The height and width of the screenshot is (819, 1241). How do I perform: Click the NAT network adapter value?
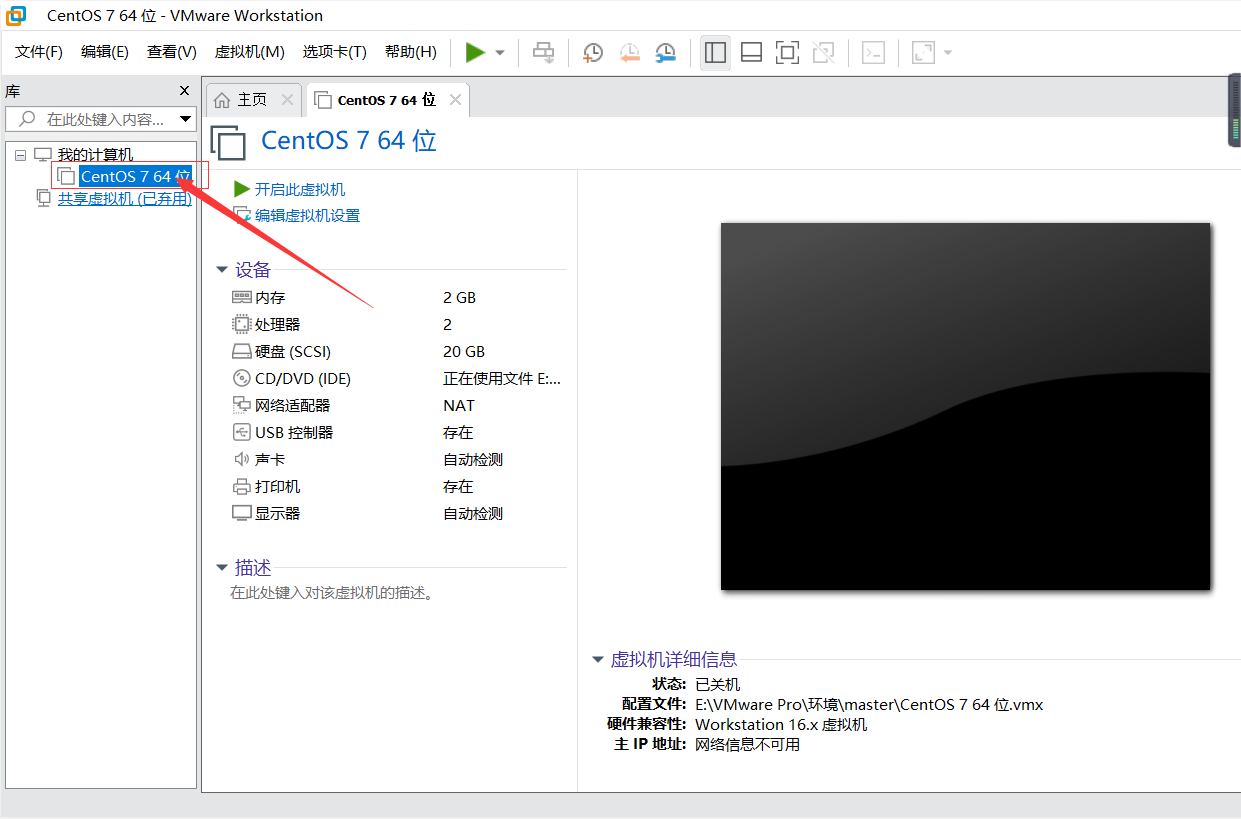pyautogui.click(x=459, y=406)
